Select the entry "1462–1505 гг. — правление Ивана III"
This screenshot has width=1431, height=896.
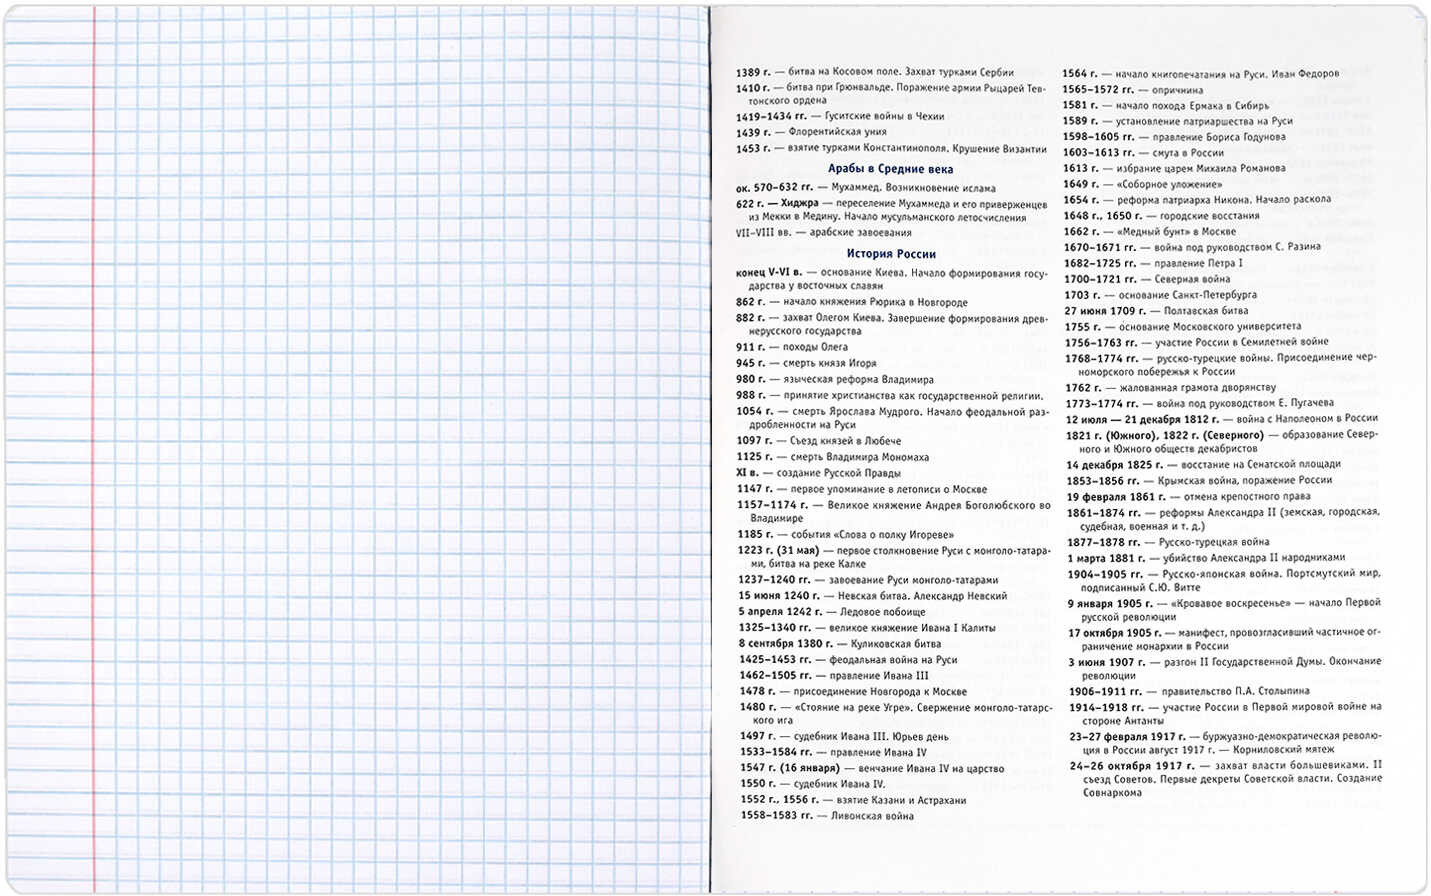tap(834, 676)
